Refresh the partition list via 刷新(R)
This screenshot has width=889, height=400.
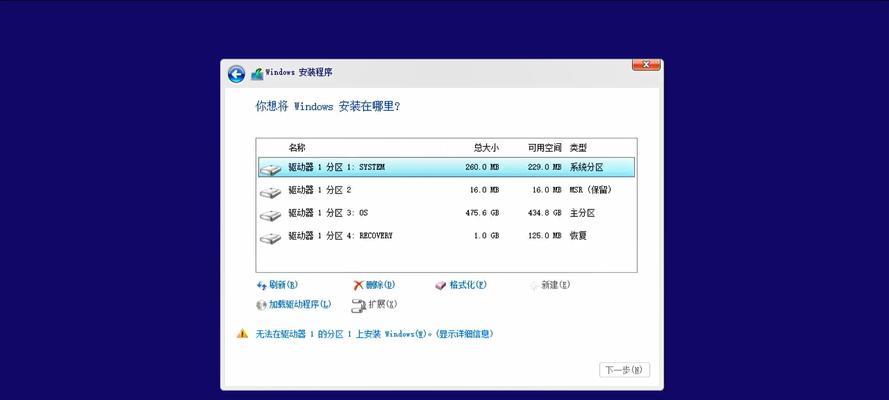283,285
